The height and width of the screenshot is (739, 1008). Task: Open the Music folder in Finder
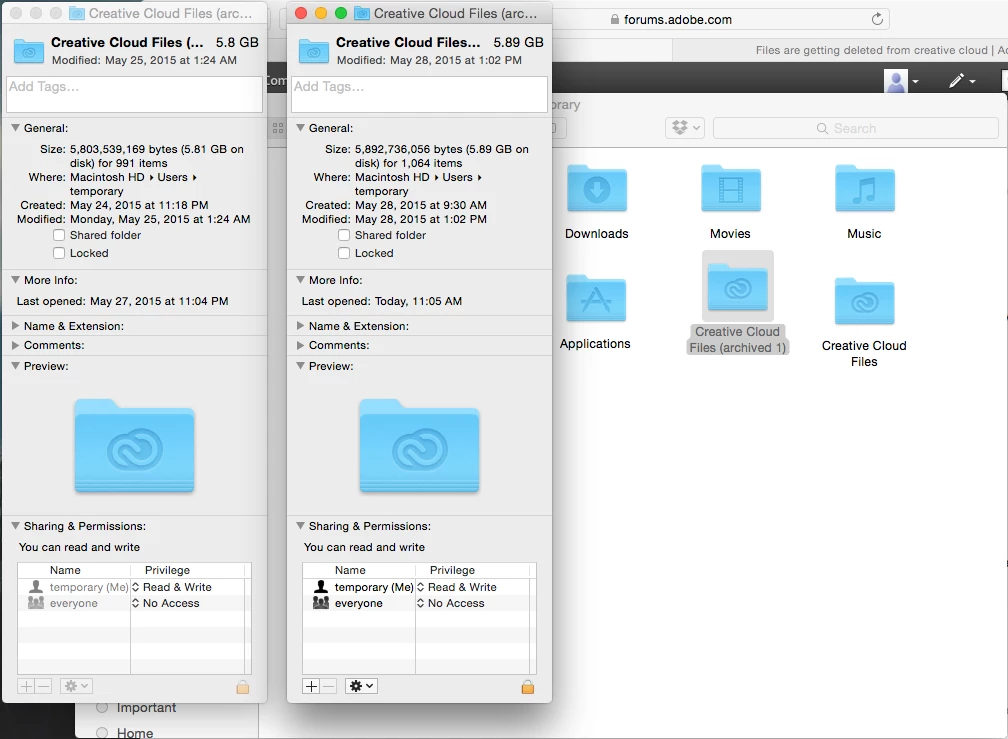[x=865, y=189]
